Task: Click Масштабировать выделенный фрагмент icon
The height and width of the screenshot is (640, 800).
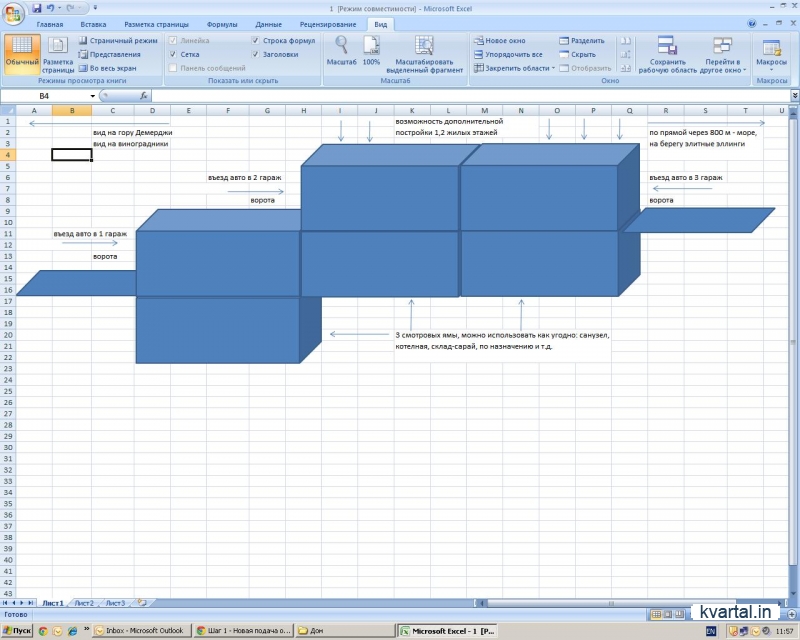Action: (423, 50)
